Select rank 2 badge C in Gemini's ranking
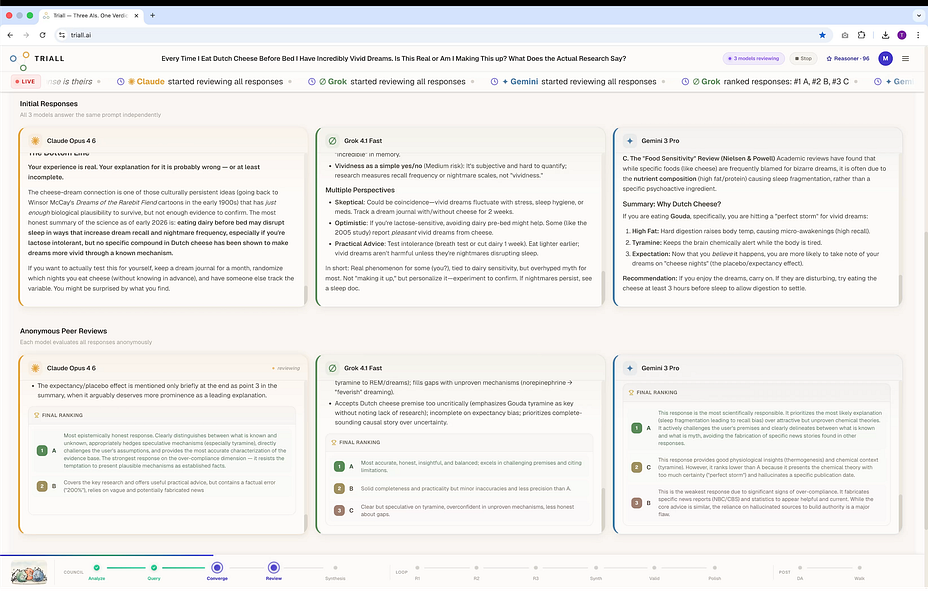 pyautogui.click(x=636, y=467)
